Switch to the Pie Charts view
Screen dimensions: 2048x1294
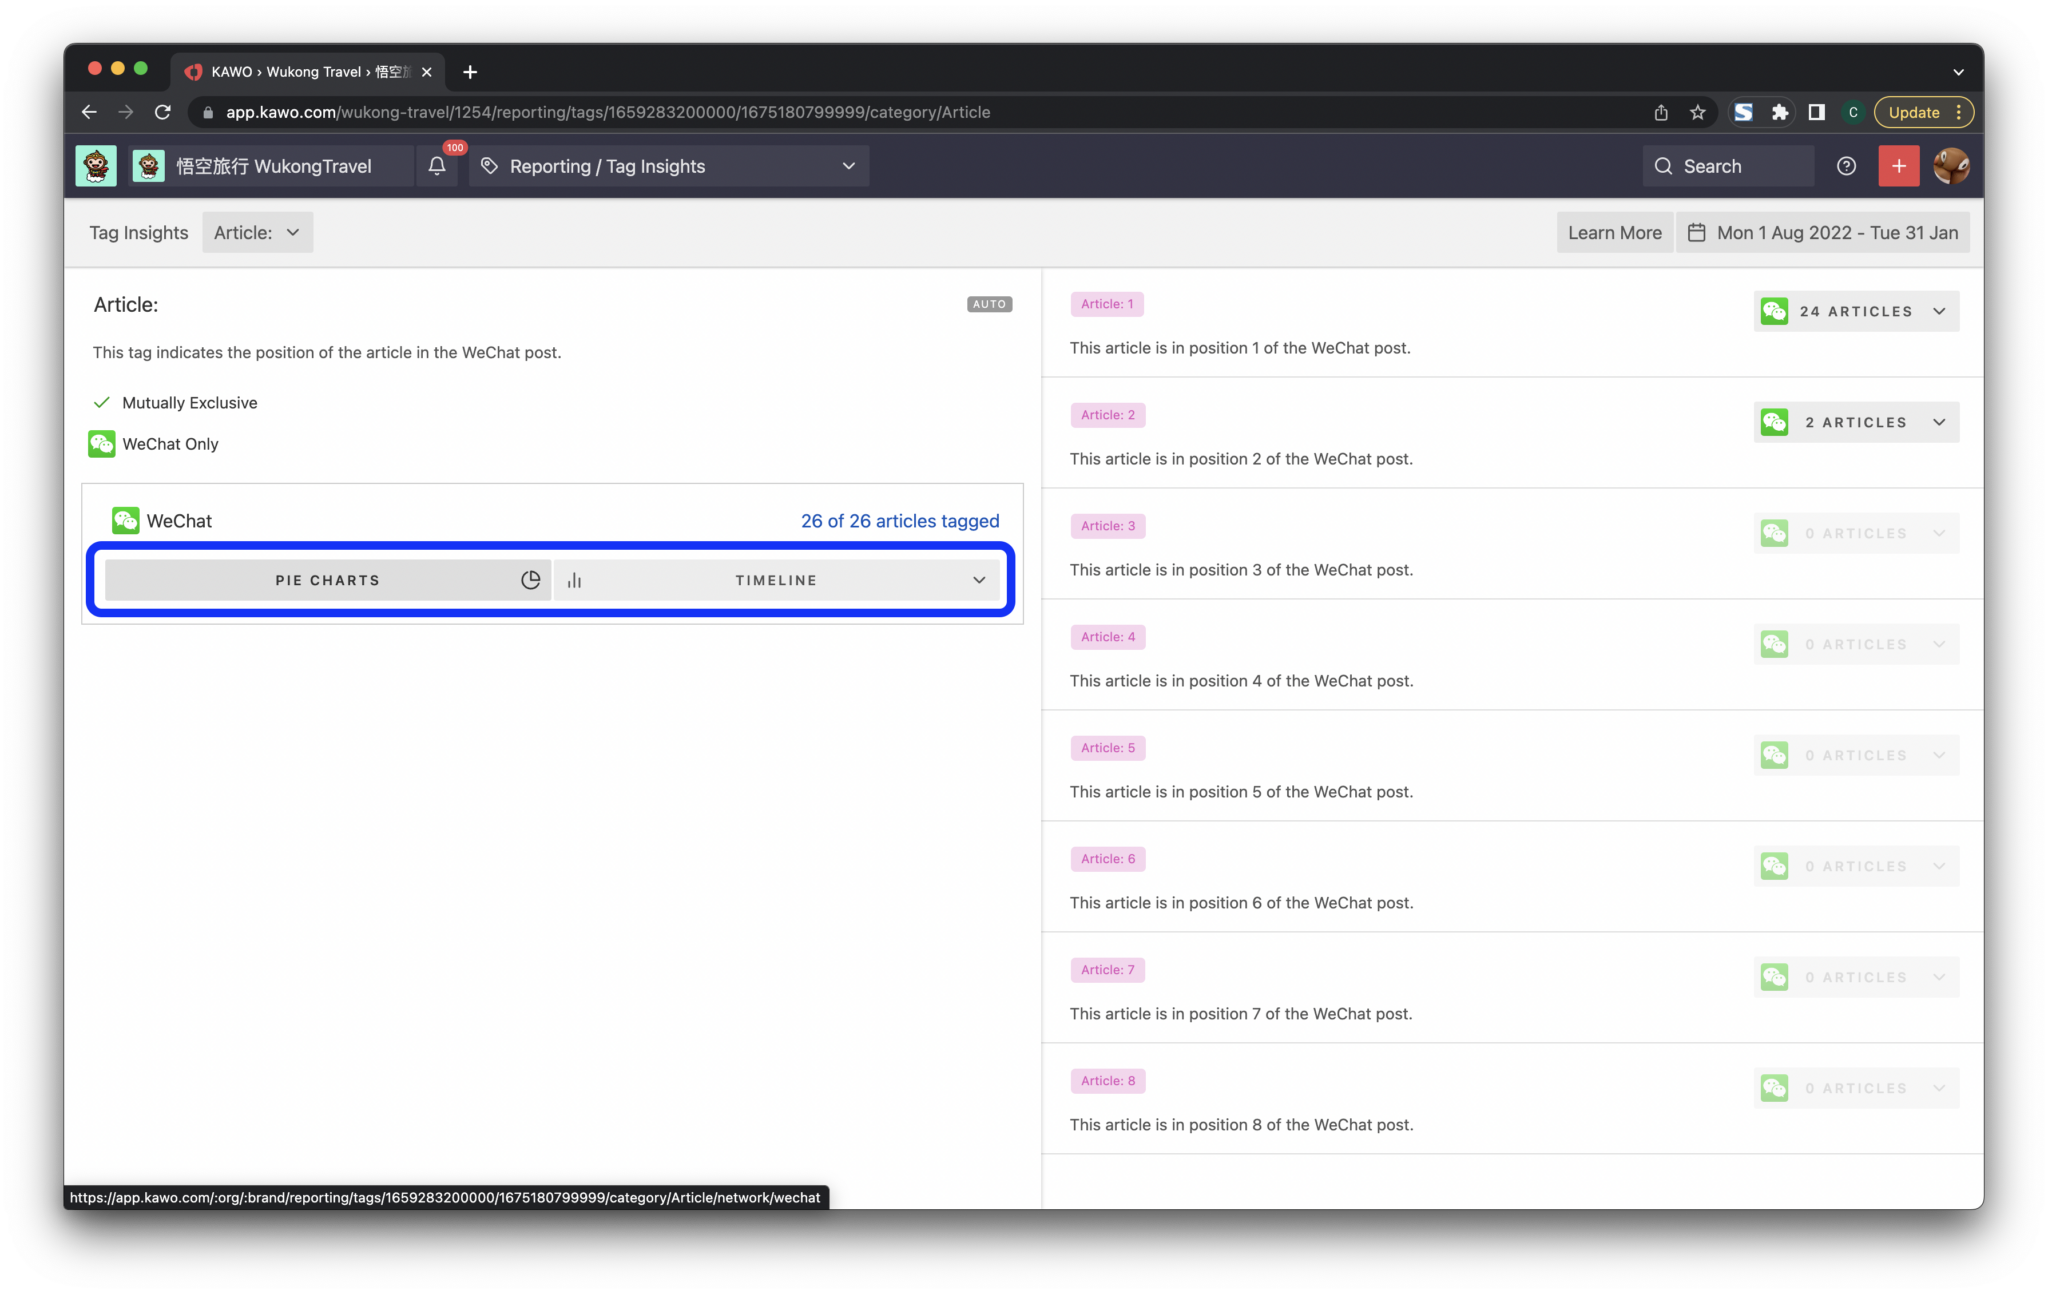327,579
